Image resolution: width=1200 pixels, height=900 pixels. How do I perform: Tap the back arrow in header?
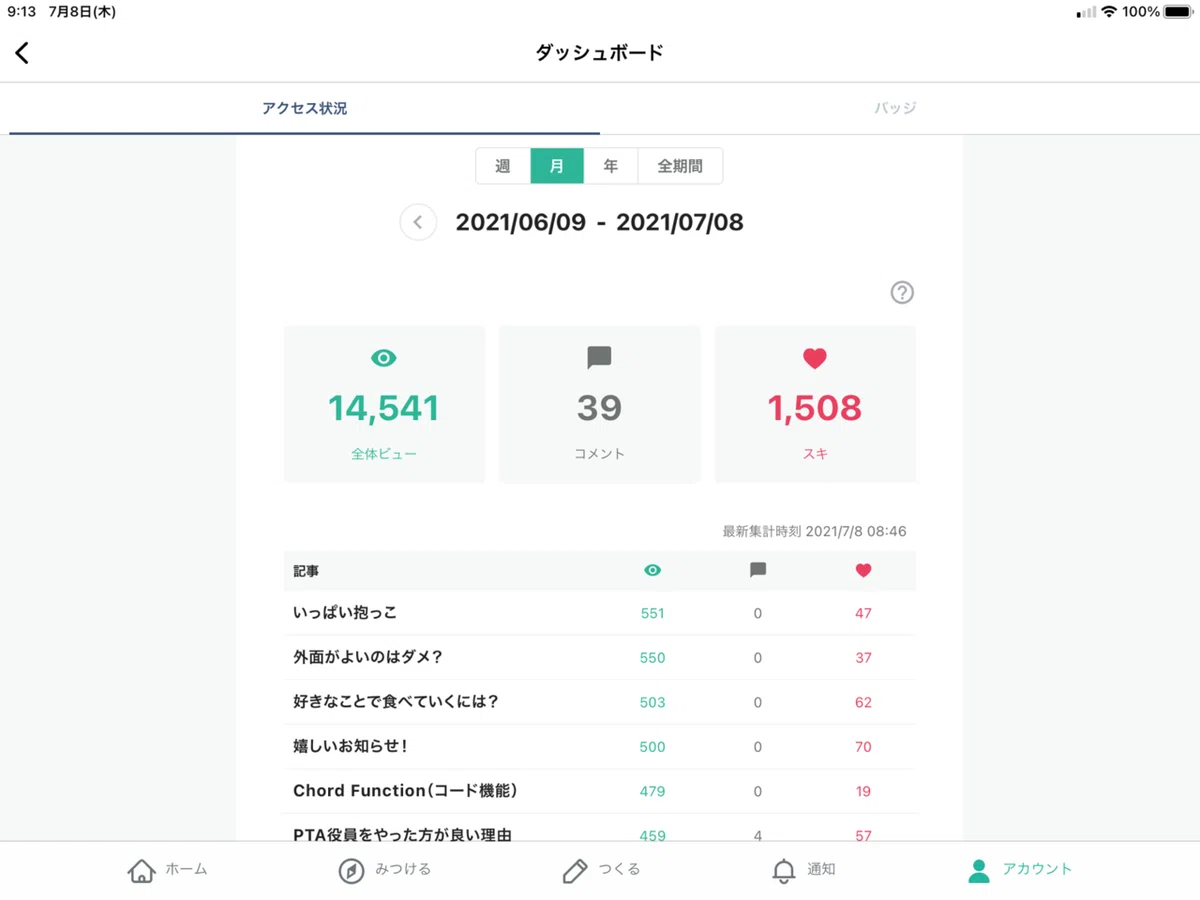tap(22, 53)
